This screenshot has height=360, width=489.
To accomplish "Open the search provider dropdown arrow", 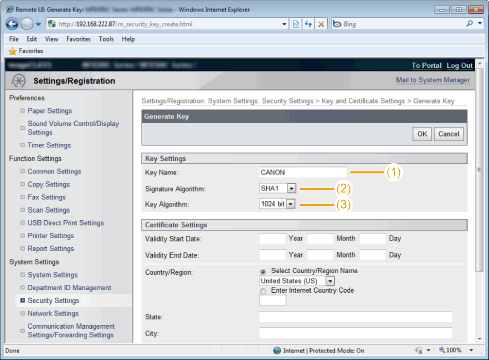I will 480,24.
